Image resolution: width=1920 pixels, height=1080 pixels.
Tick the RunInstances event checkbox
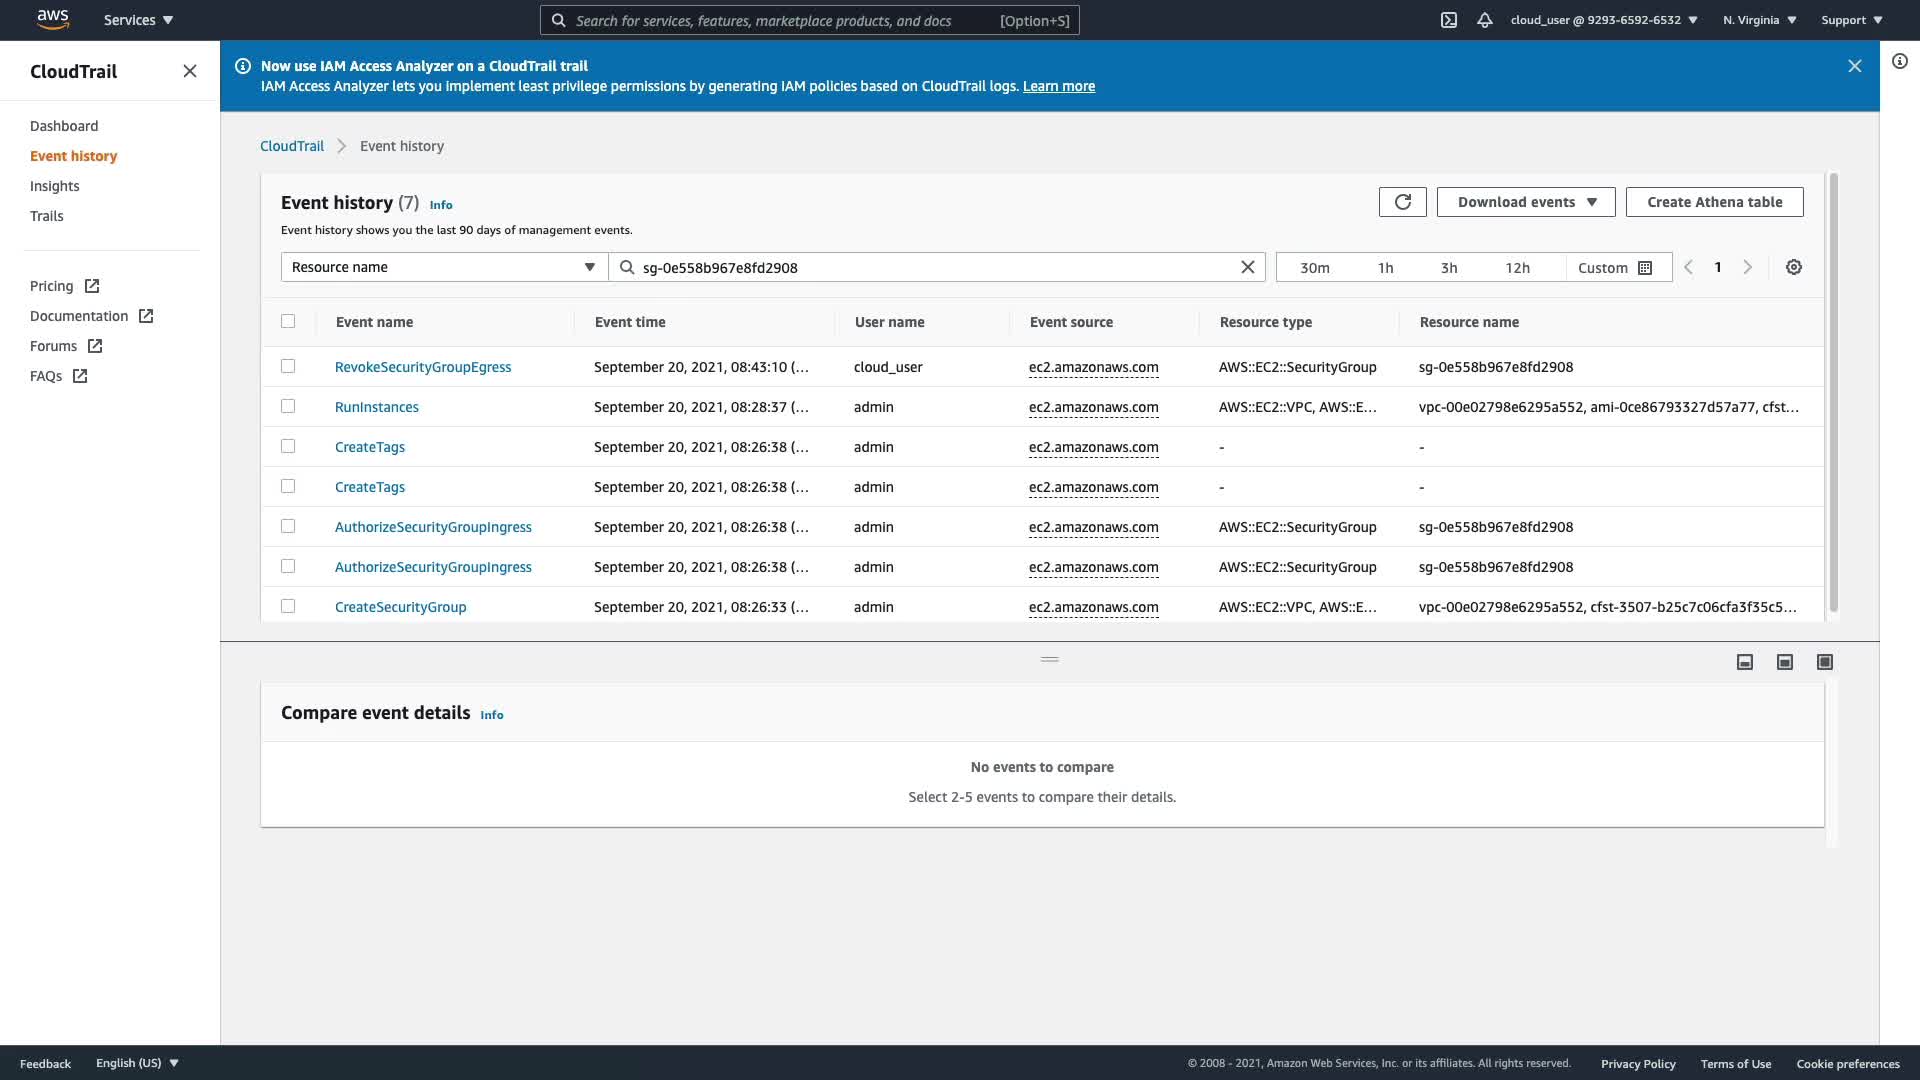(x=288, y=406)
